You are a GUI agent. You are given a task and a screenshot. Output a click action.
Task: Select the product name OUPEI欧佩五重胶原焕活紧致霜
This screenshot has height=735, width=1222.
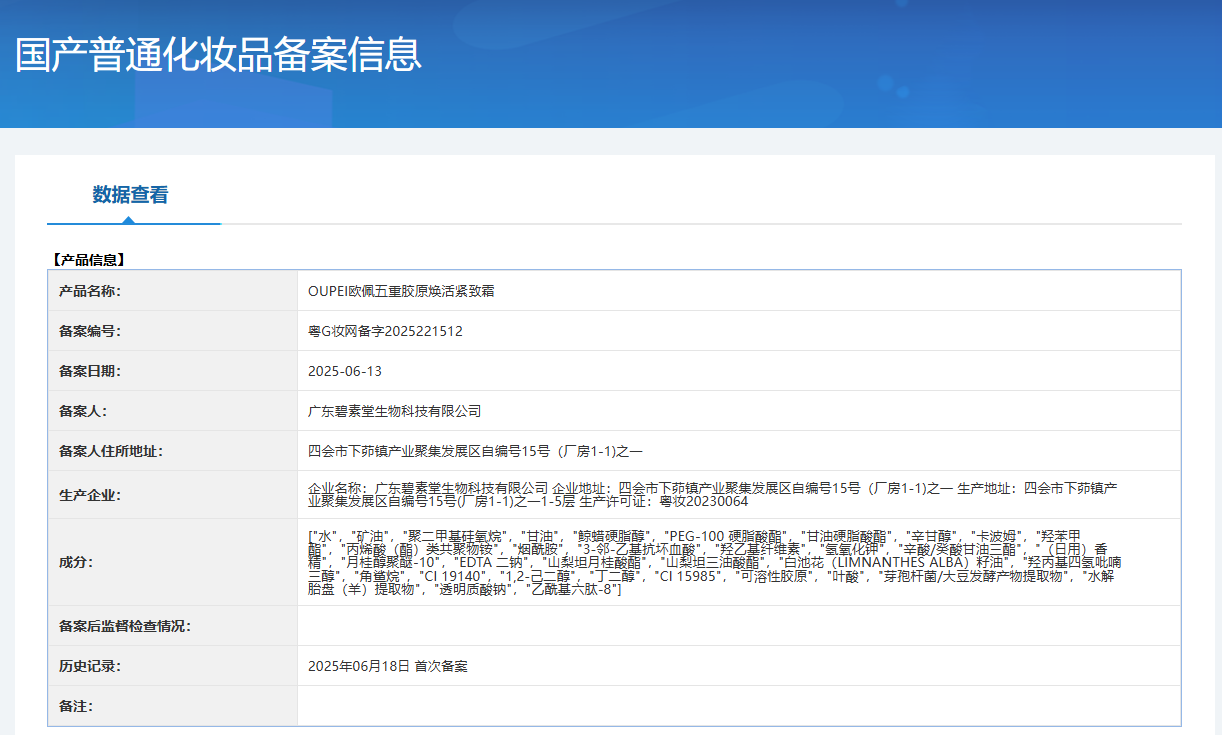pos(401,291)
